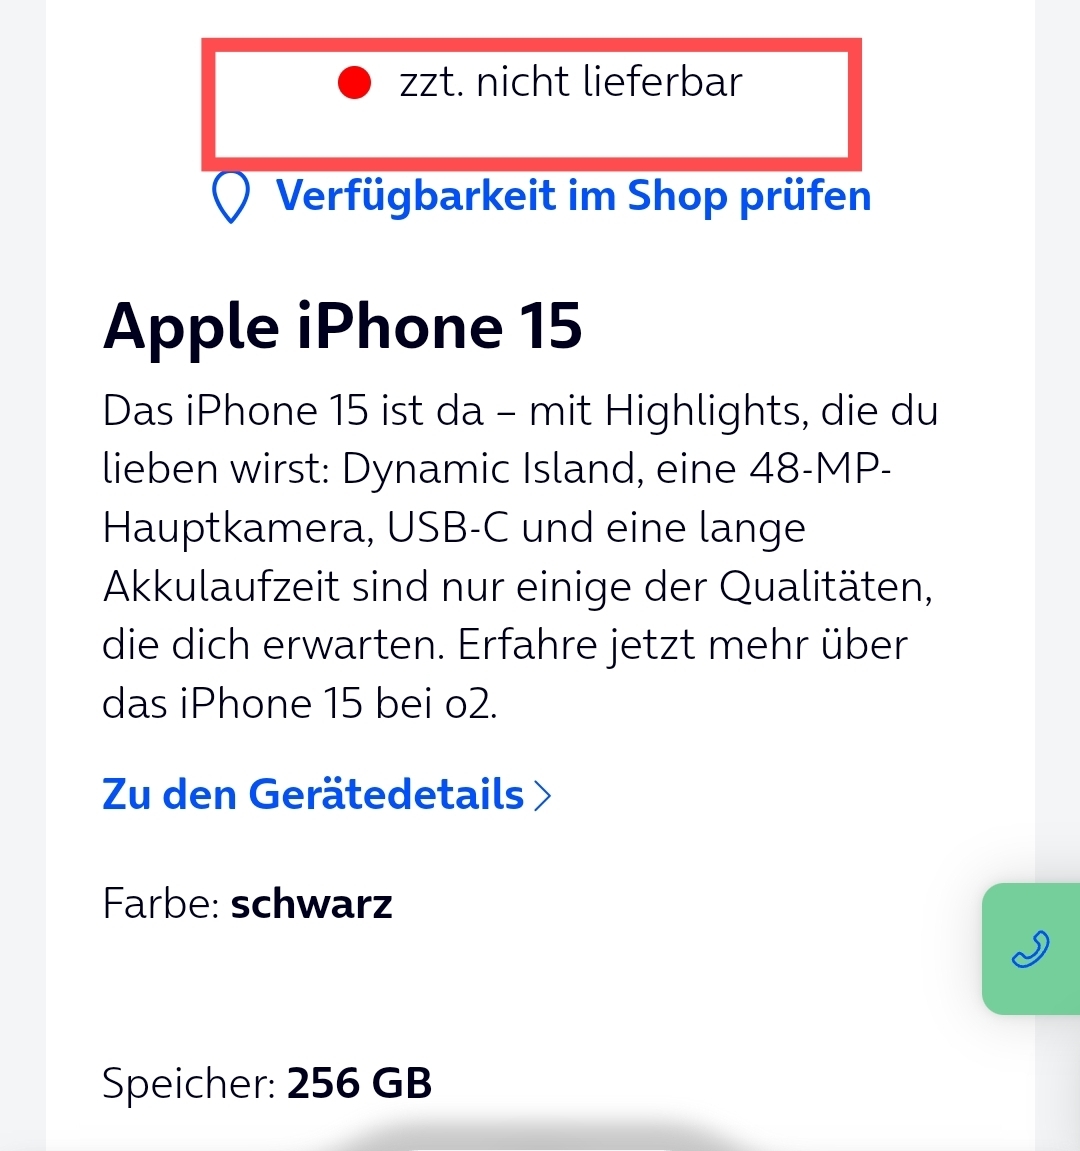The width and height of the screenshot is (1080, 1151).
Task: Click the iPhone 15 description paragraph
Action: 520,556
